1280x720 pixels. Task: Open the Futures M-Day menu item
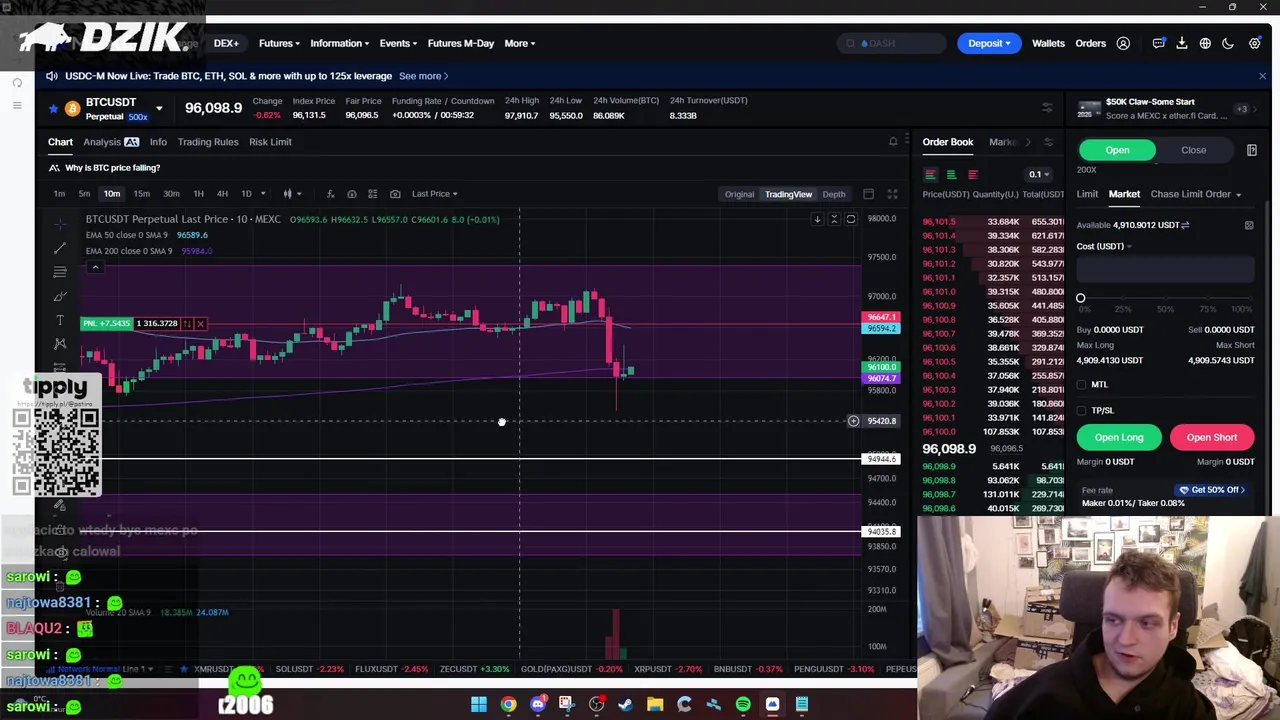pos(461,43)
